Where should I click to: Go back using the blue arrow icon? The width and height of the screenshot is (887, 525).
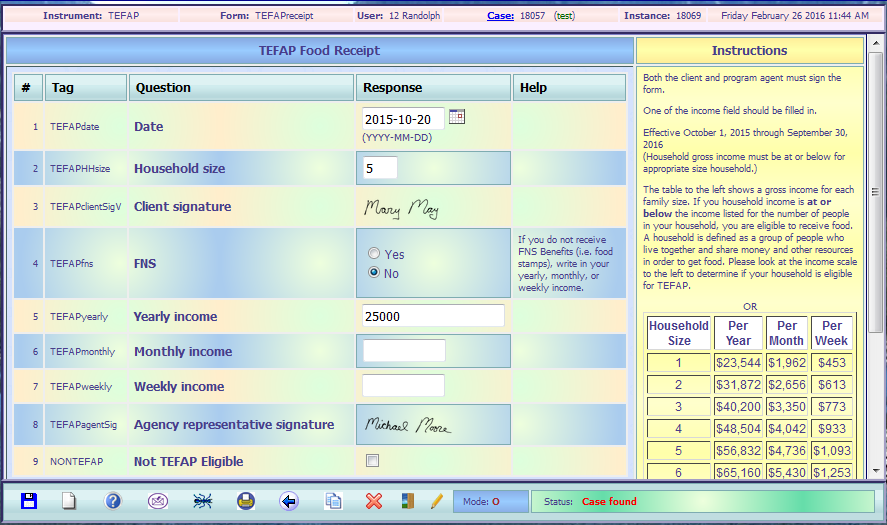[290, 501]
